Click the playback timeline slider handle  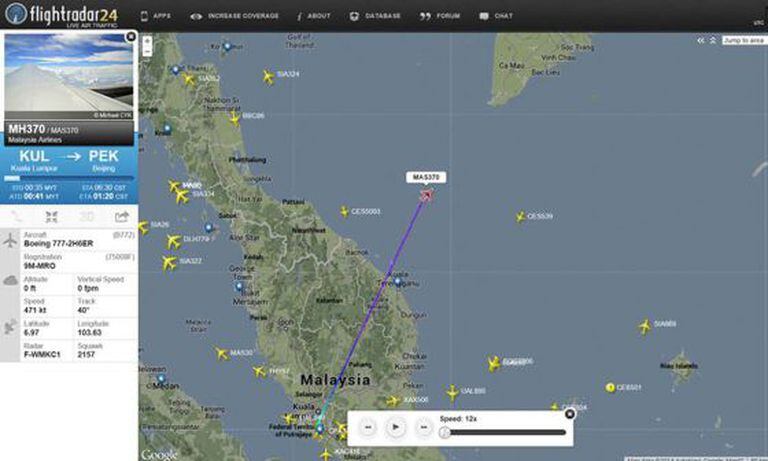[444, 432]
